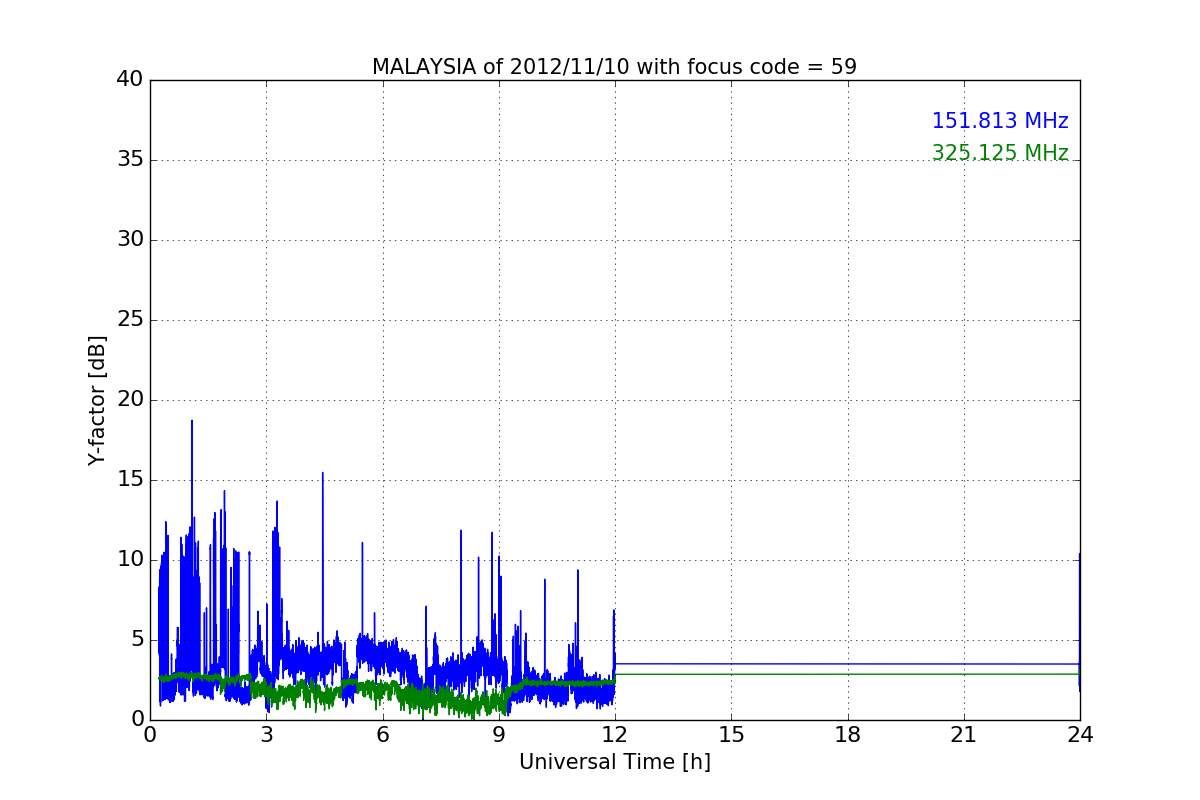Screen dimensions: 1200x800
Task: Click the x-axis tick label 3
Action: coord(266,735)
